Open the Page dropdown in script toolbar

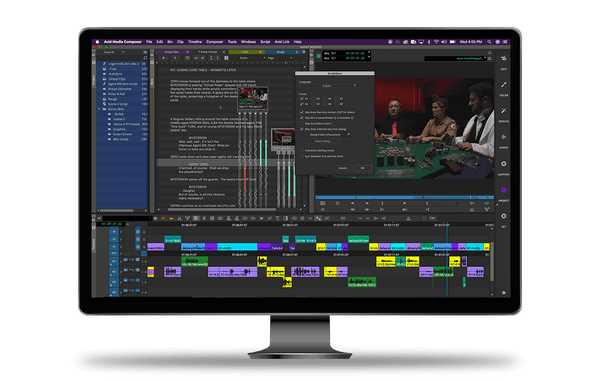(x=280, y=58)
